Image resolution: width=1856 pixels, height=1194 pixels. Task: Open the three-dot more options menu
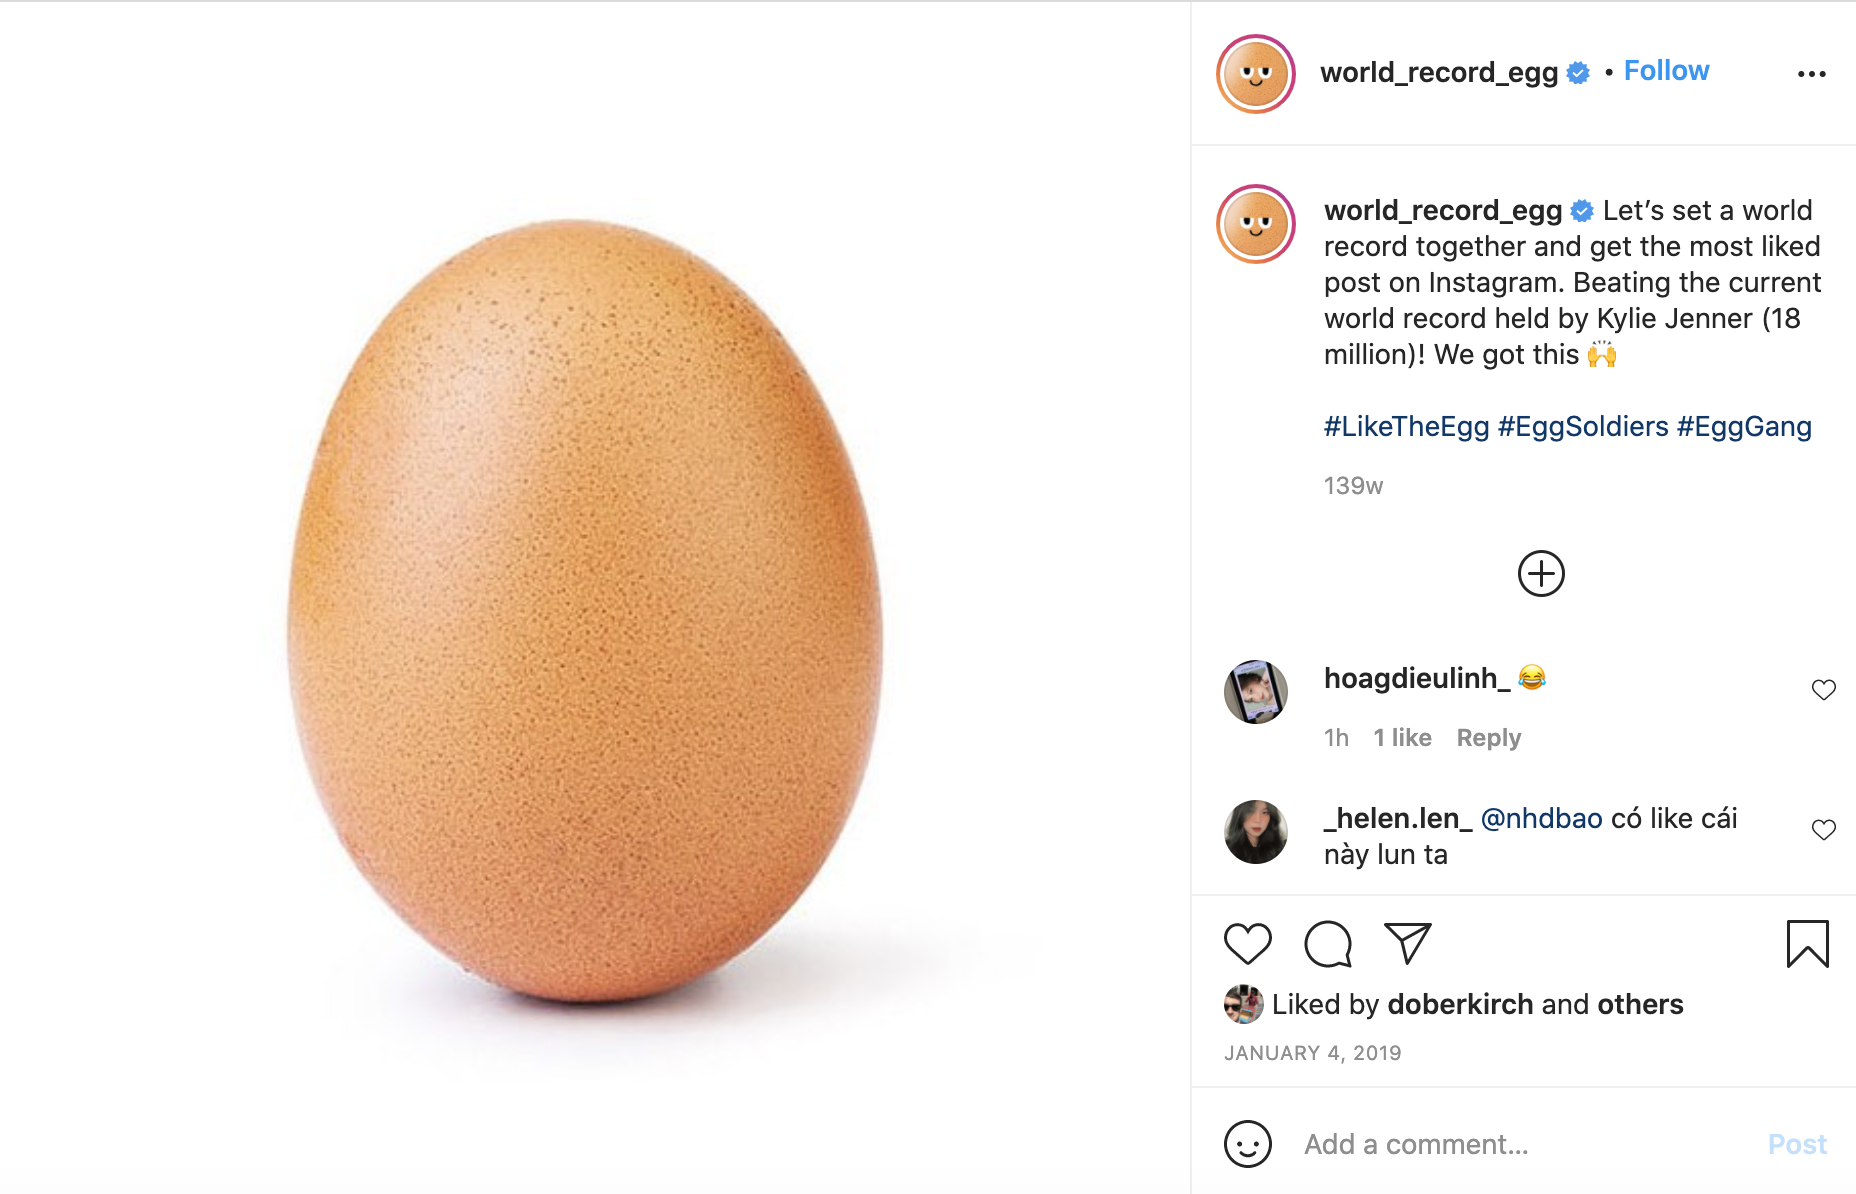coord(1811,74)
